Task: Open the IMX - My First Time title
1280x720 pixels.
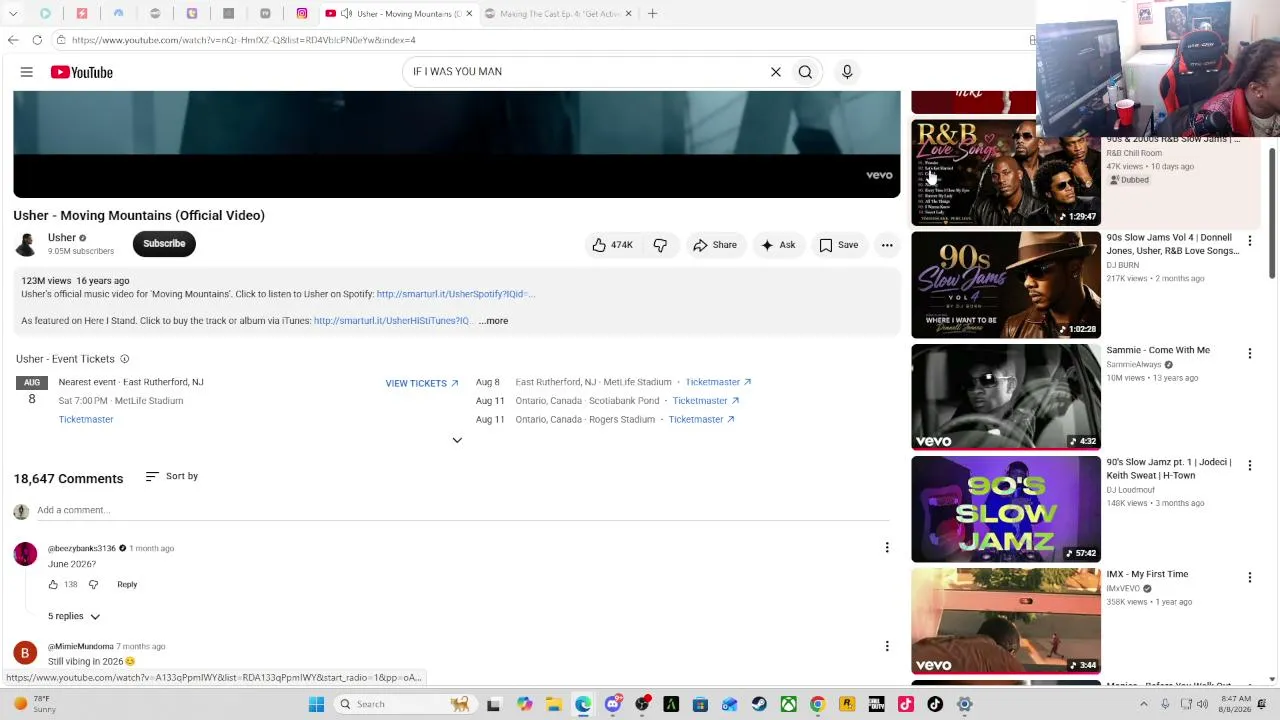Action: click(x=1147, y=574)
